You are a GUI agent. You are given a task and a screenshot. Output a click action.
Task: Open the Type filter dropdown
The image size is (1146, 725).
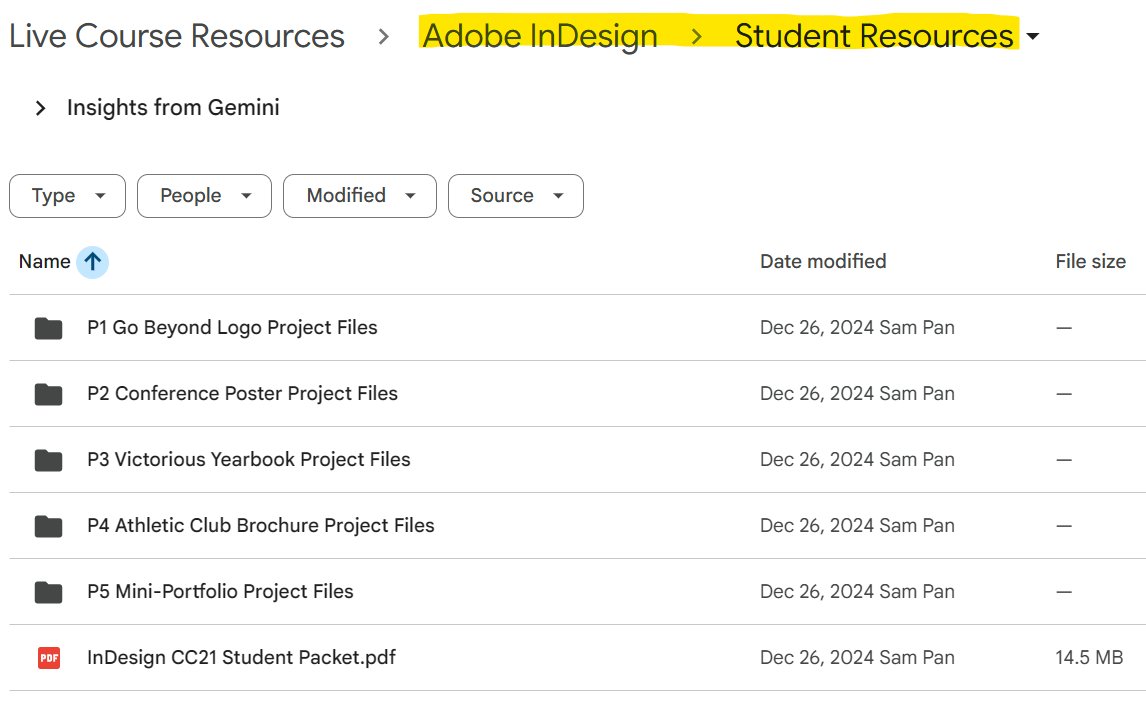click(x=67, y=196)
